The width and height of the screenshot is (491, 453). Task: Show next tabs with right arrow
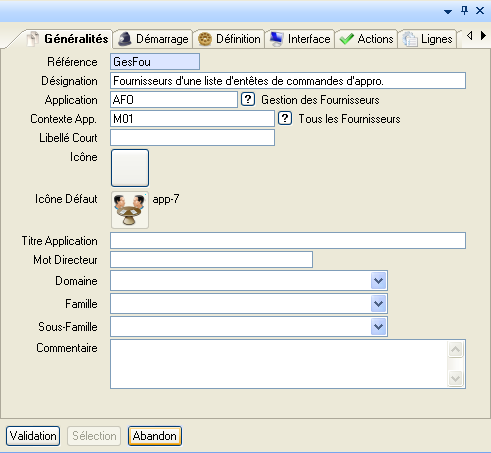click(x=483, y=35)
